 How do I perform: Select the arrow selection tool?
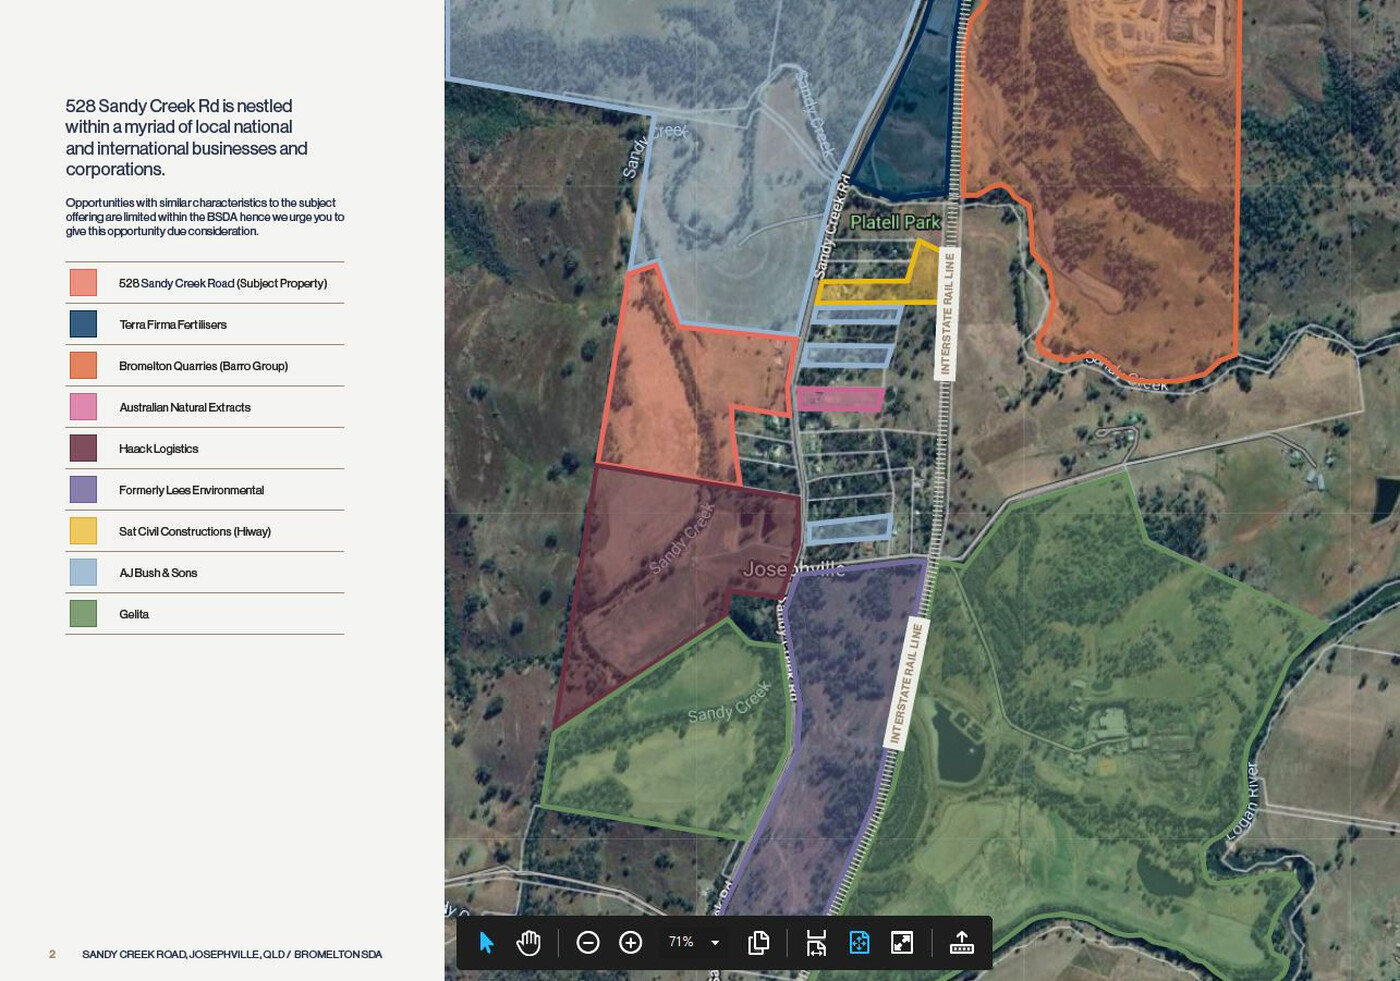pos(486,942)
